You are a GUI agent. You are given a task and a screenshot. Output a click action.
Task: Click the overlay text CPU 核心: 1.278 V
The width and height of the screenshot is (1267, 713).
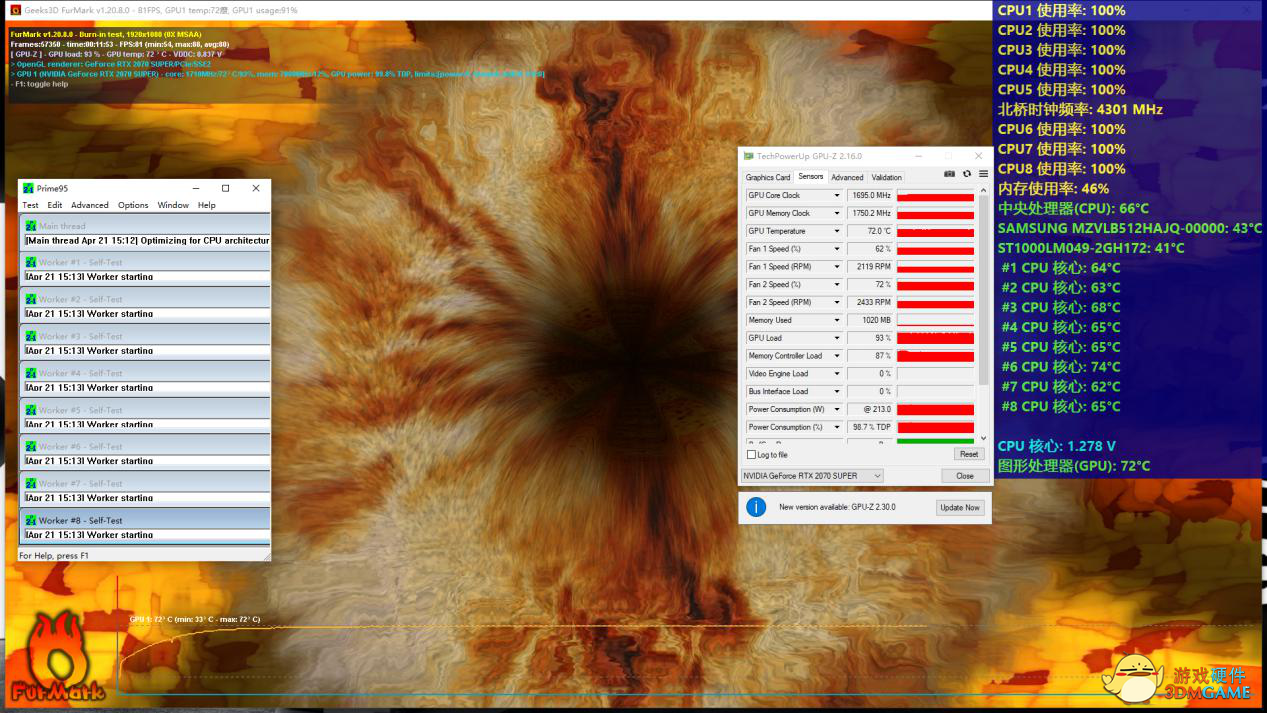point(1056,446)
